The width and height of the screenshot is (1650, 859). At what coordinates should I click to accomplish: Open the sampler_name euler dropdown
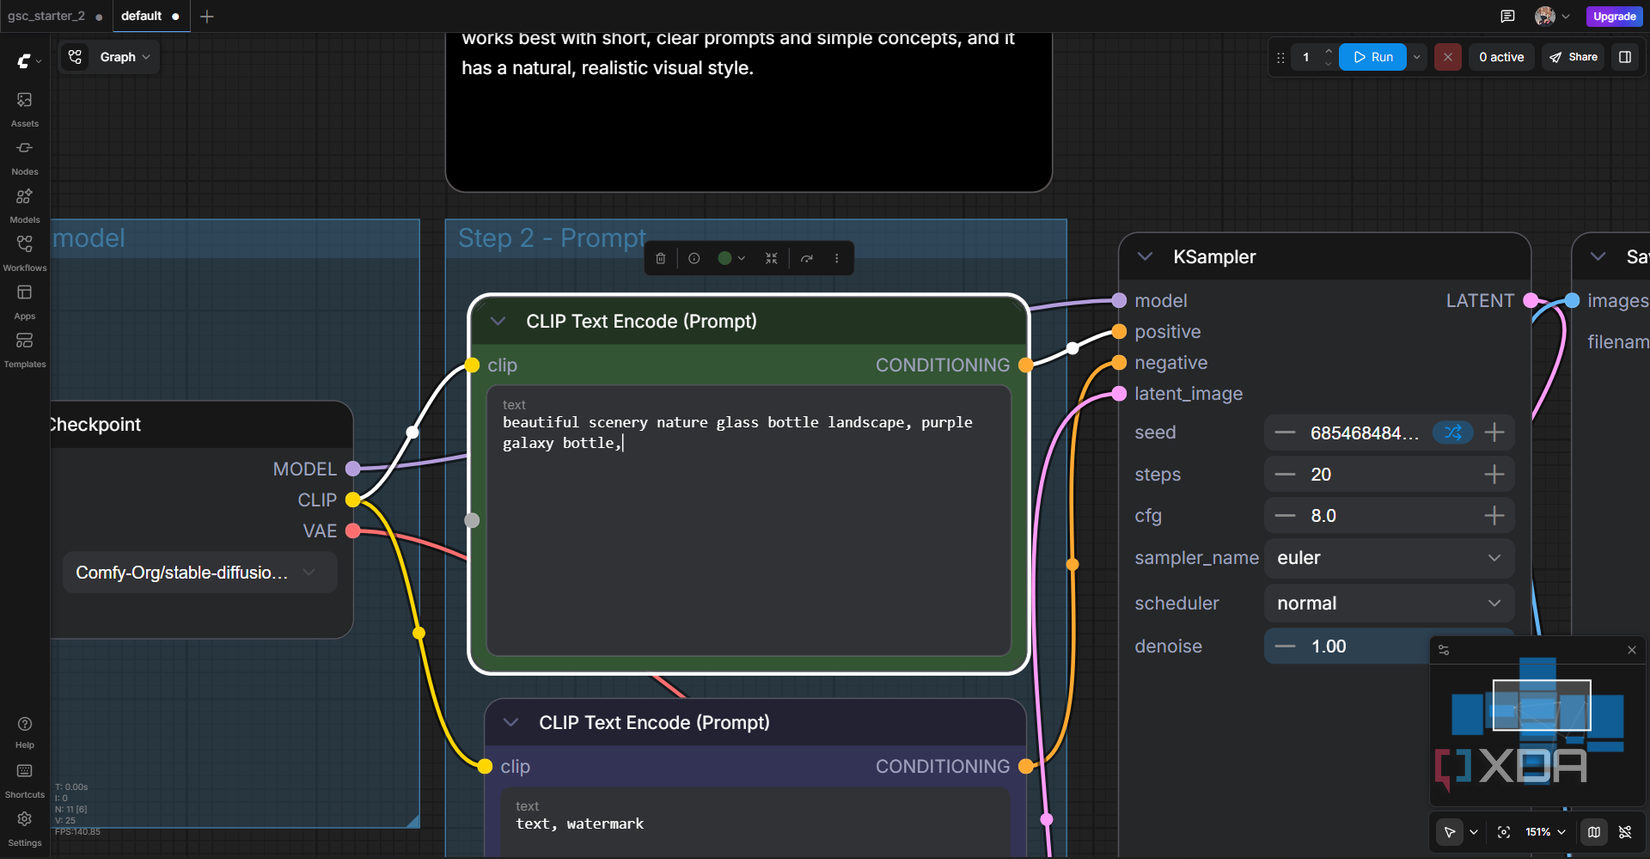coord(1389,558)
